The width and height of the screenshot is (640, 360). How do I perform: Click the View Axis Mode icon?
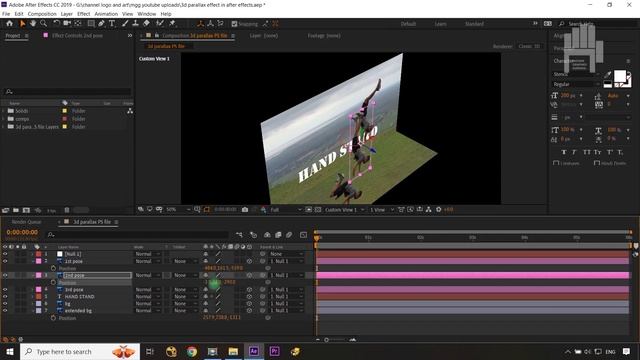point(221,24)
